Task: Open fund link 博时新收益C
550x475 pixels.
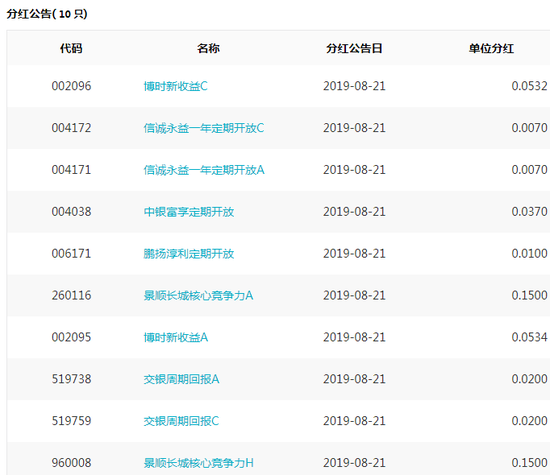Action: coord(175,86)
